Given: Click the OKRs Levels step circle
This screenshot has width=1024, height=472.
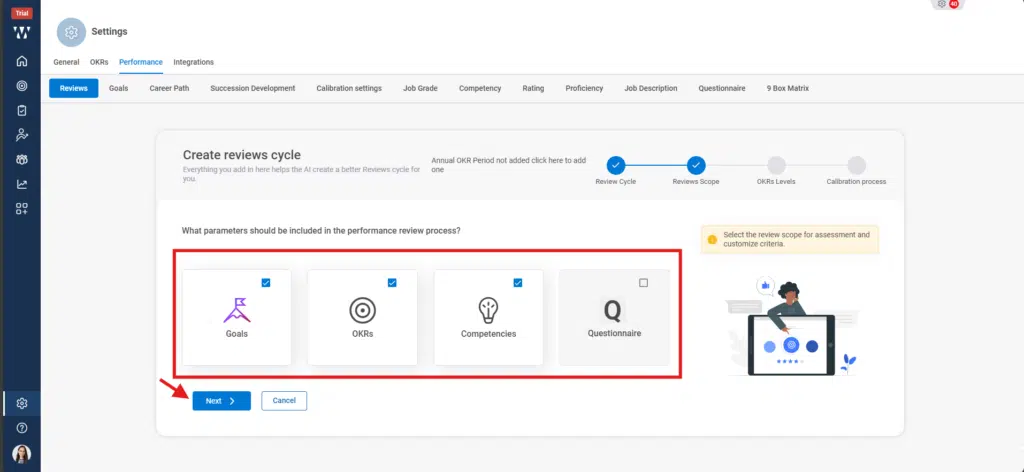Looking at the screenshot, I should [776, 165].
